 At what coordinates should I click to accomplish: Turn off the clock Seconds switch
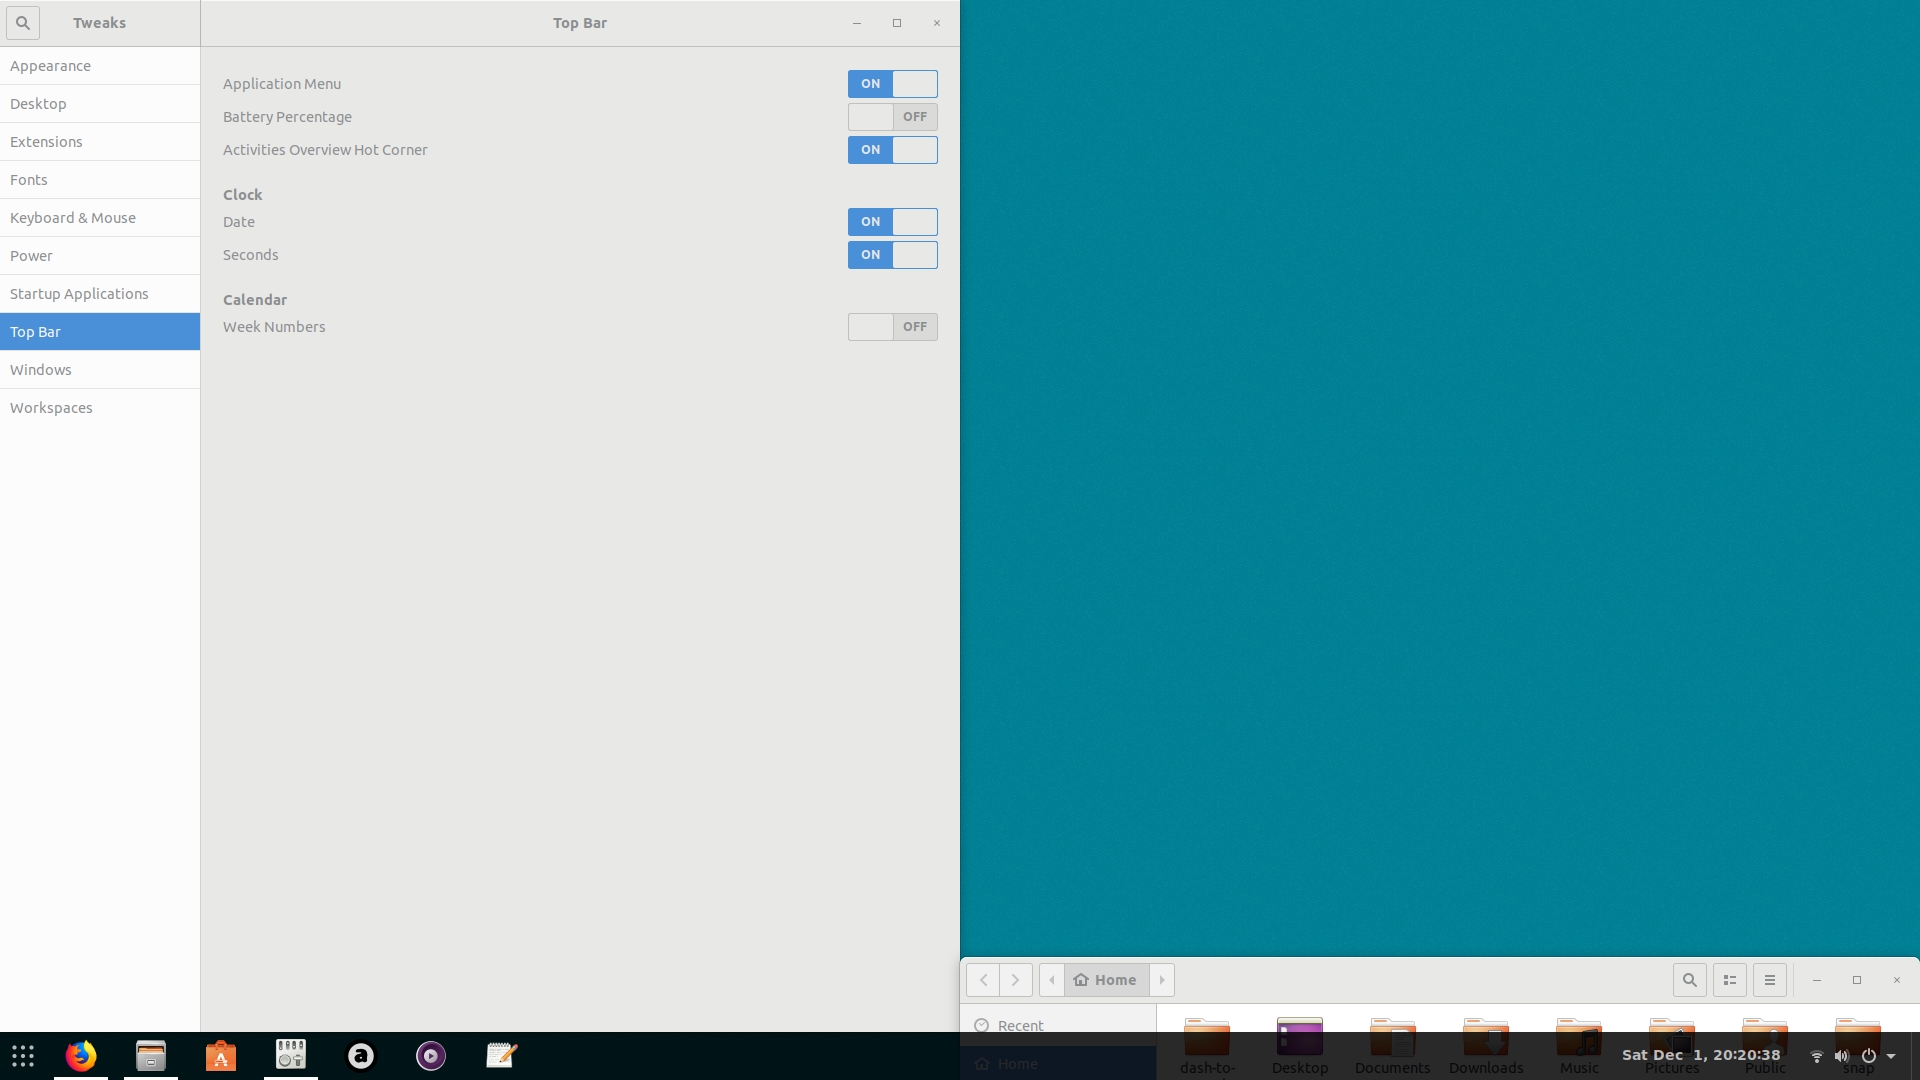click(x=893, y=255)
